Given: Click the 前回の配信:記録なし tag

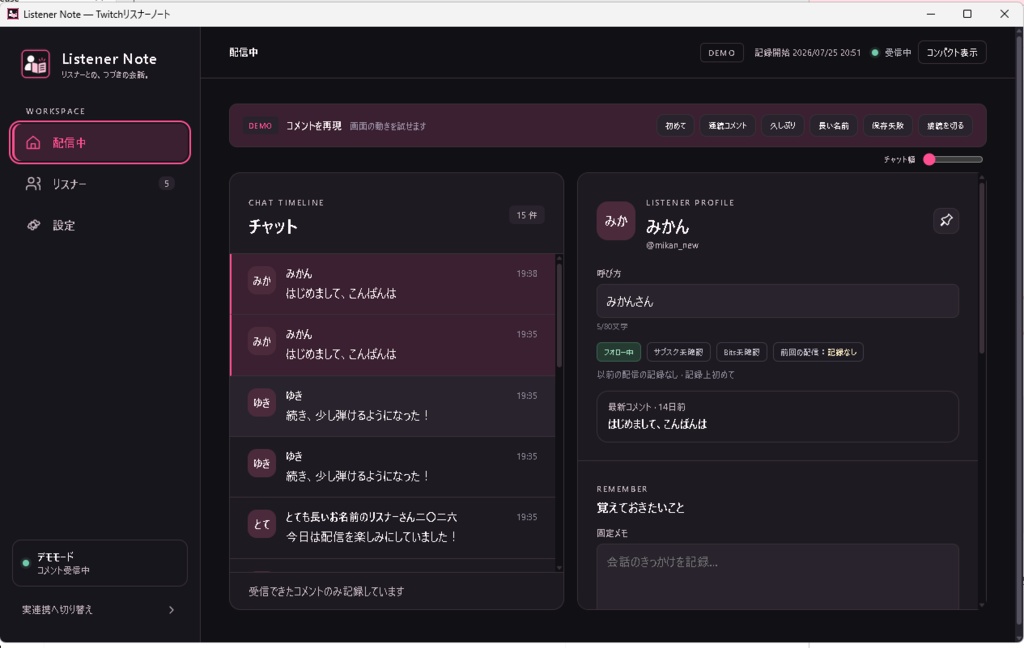Looking at the screenshot, I should click(818, 352).
